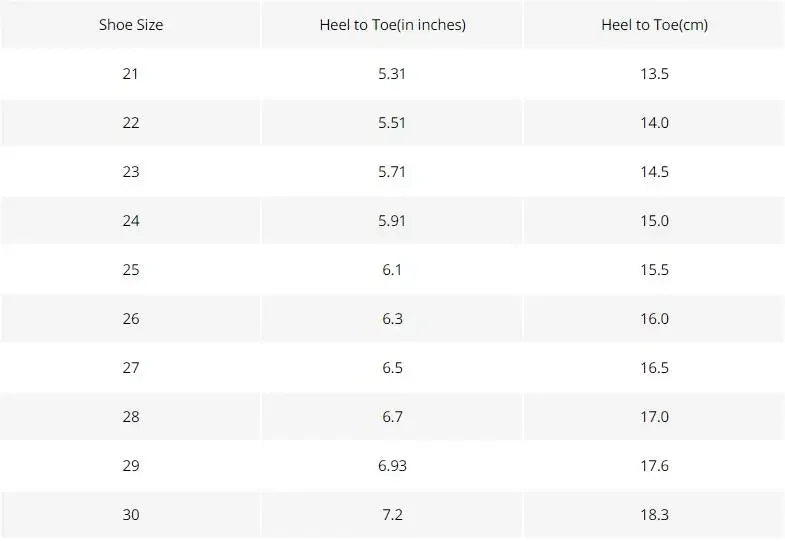Click the Heel to Toe(cm) header
This screenshot has height=541, width=785.
click(654, 25)
